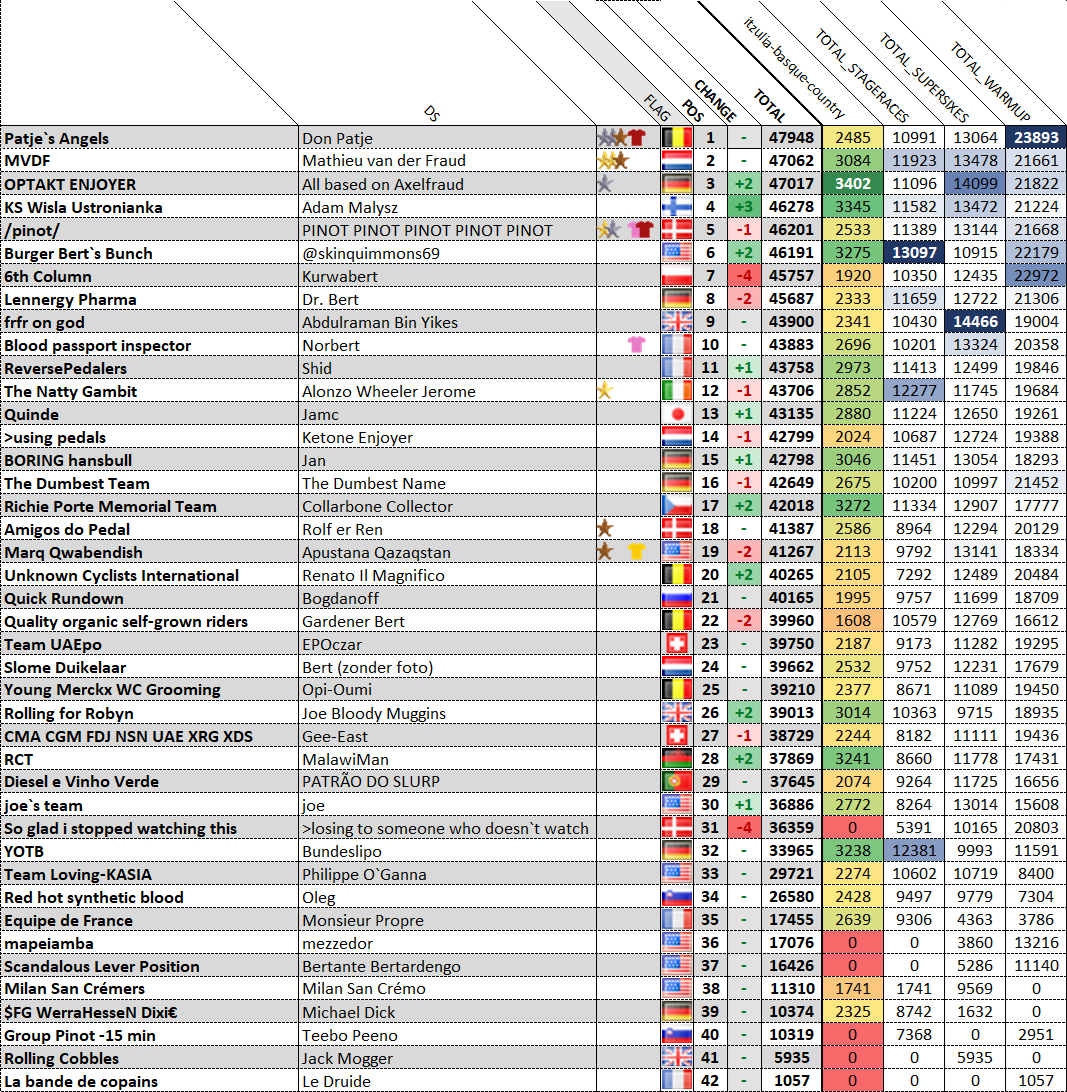Click the DS cell Collarbone Collector

pos(447,506)
